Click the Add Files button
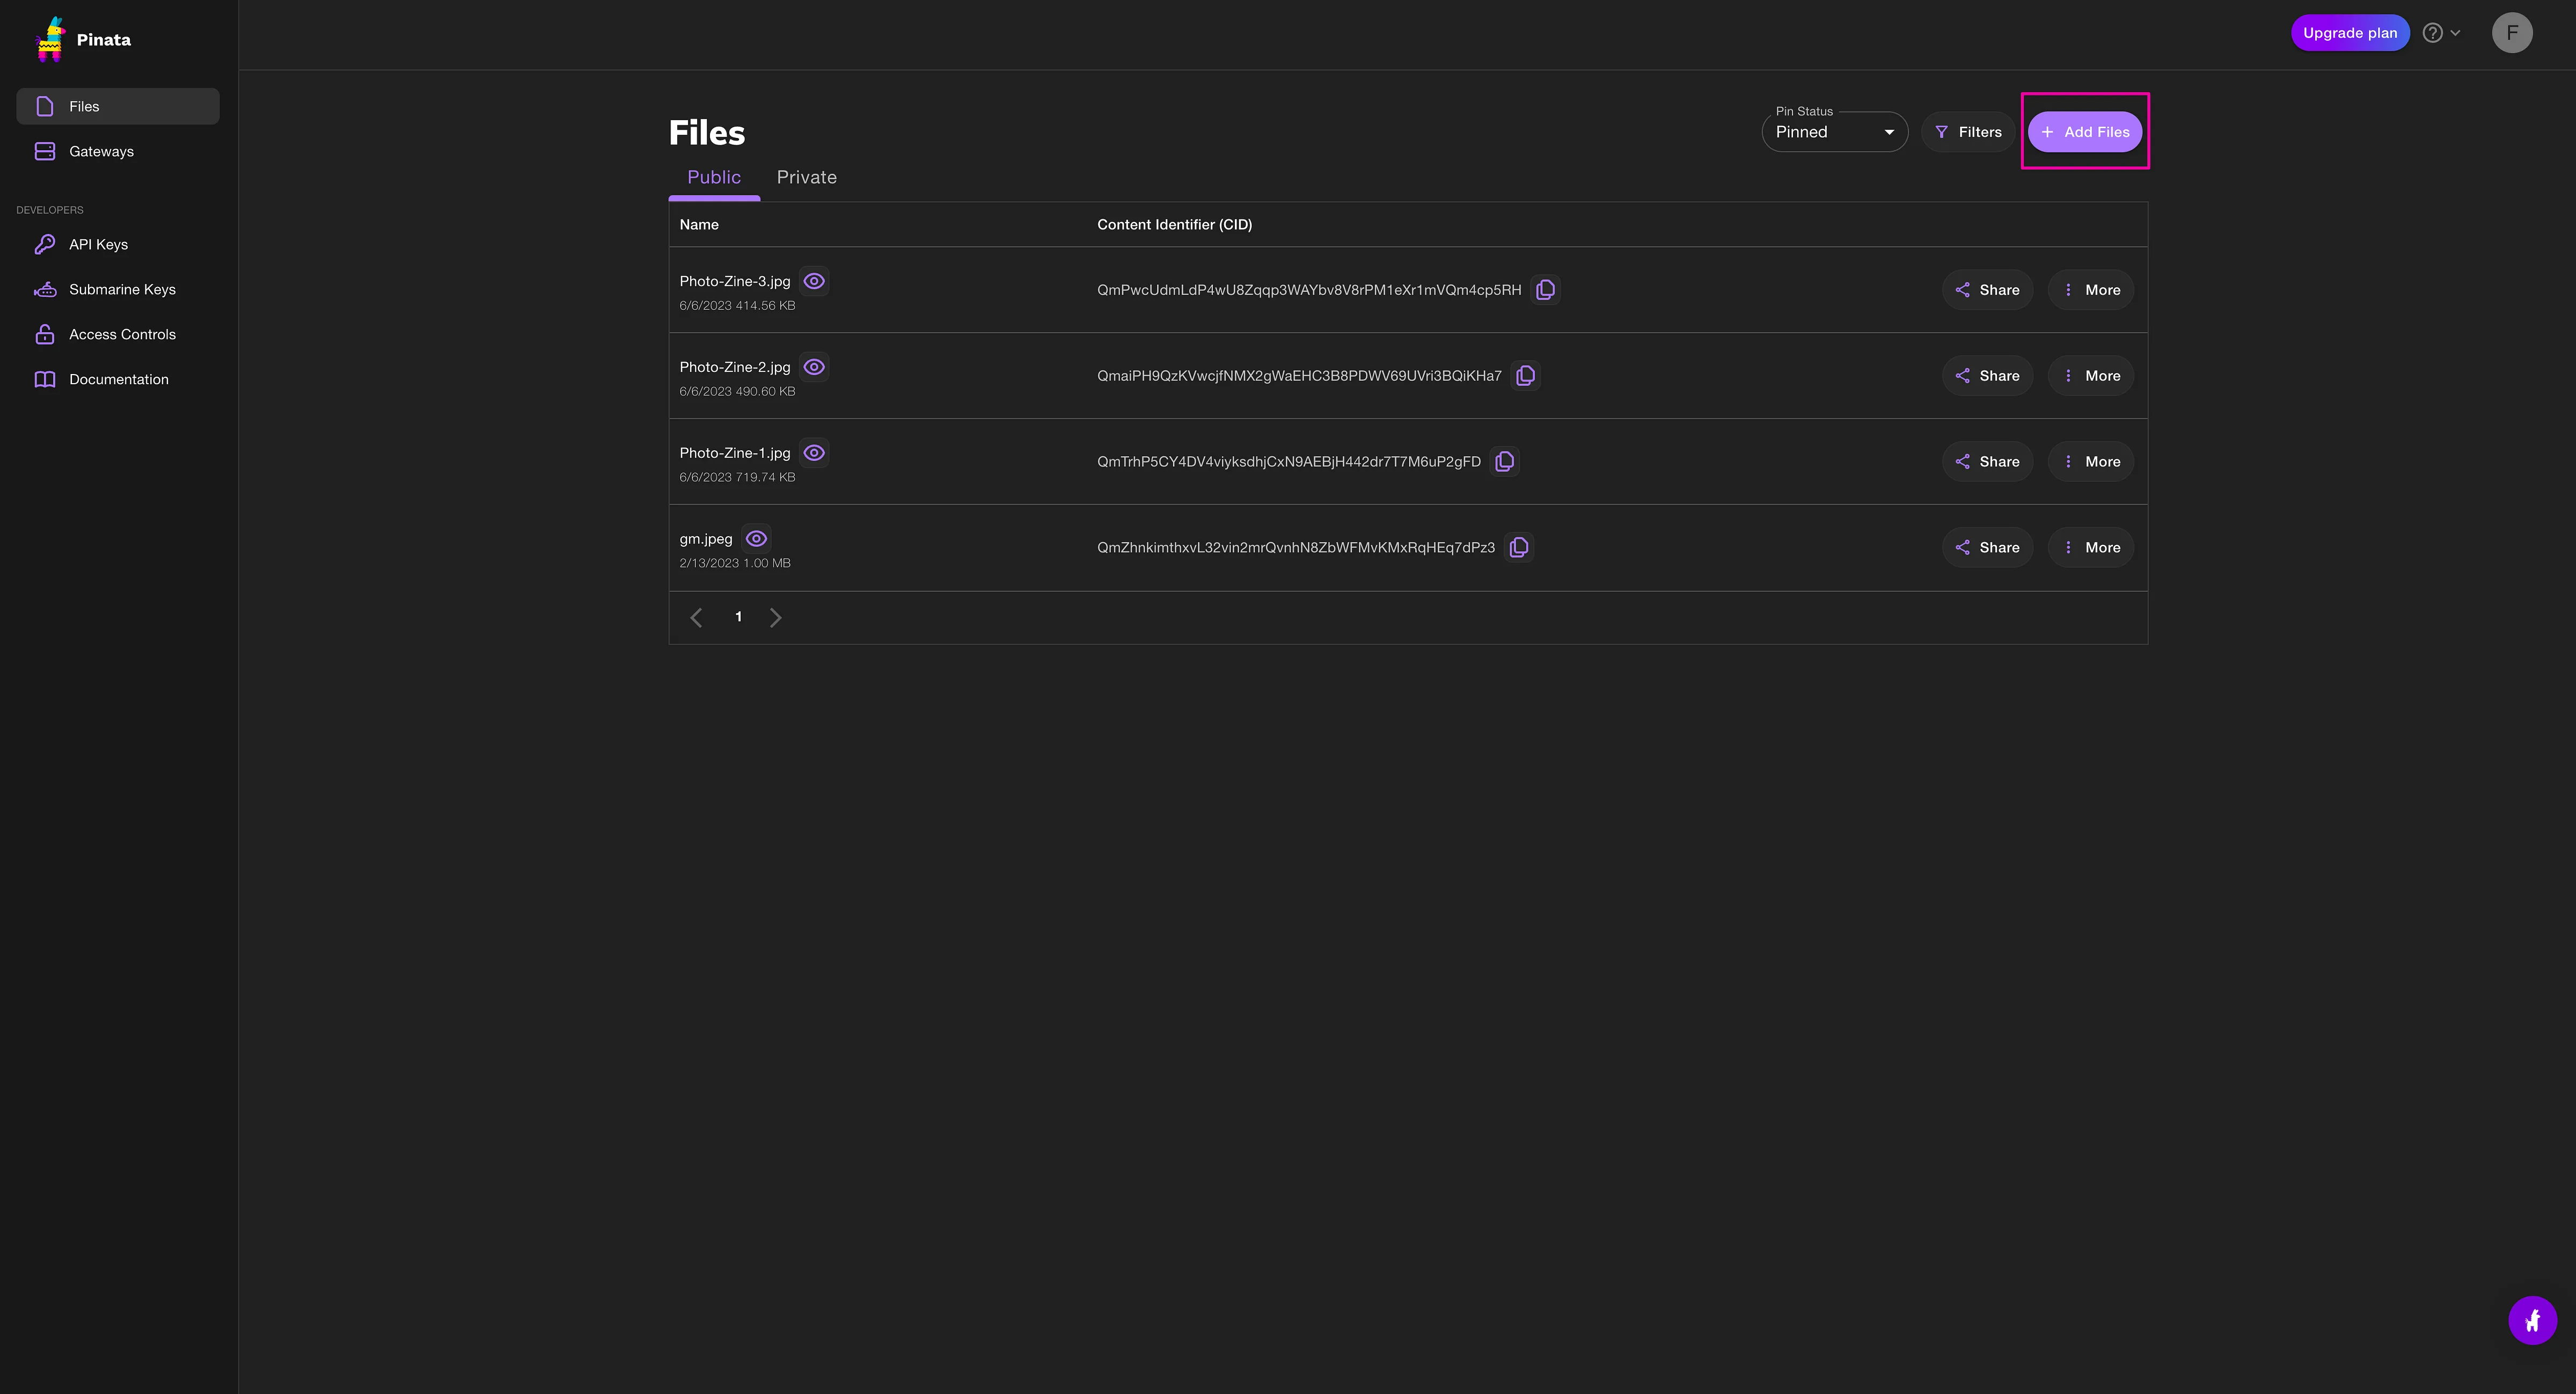 [x=2084, y=132]
